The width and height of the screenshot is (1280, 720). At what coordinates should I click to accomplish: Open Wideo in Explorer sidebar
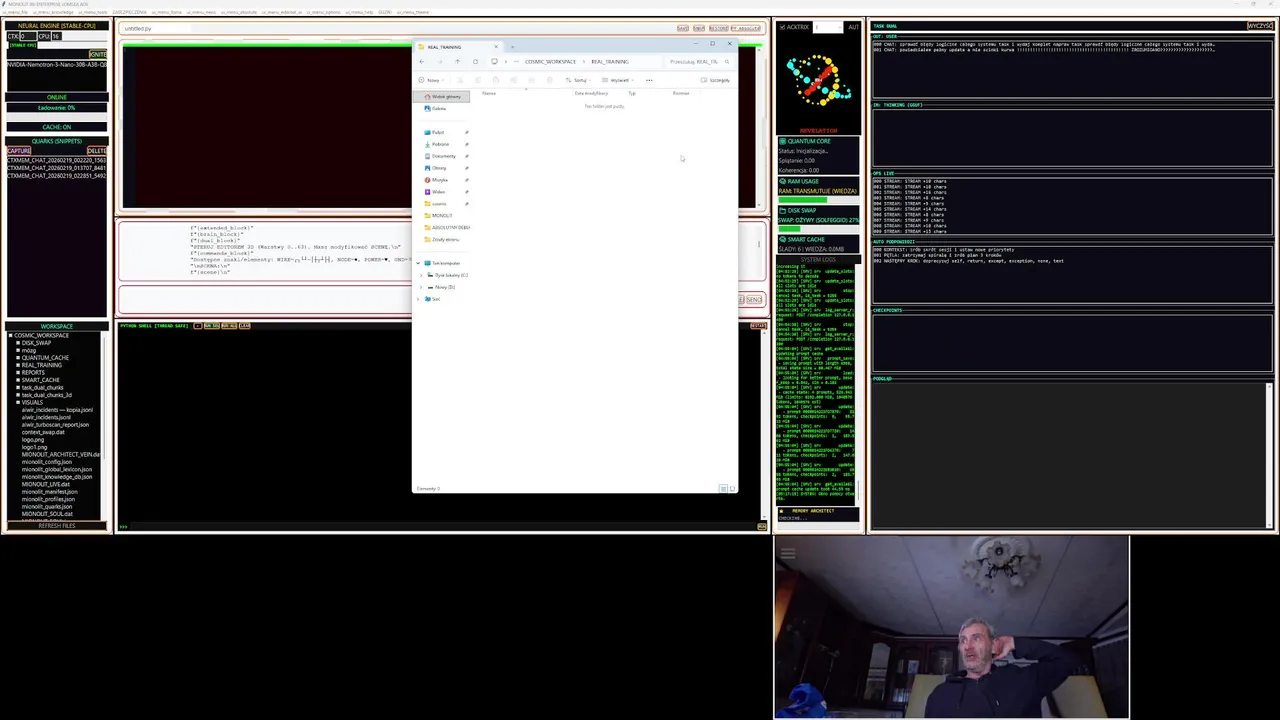(x=439, y=192)
